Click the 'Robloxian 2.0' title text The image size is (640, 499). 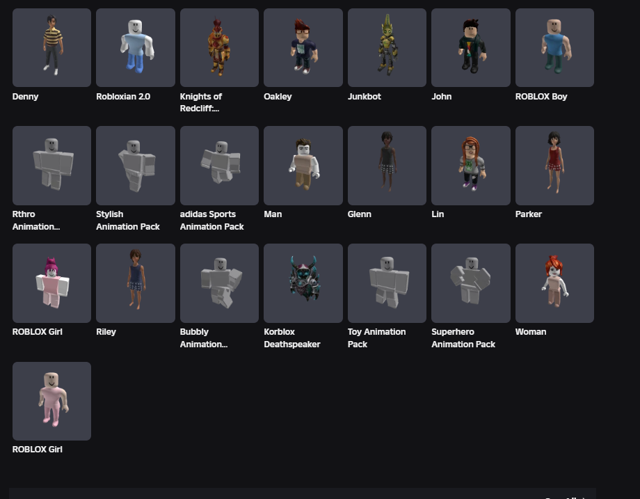click(x=123, y=97)
